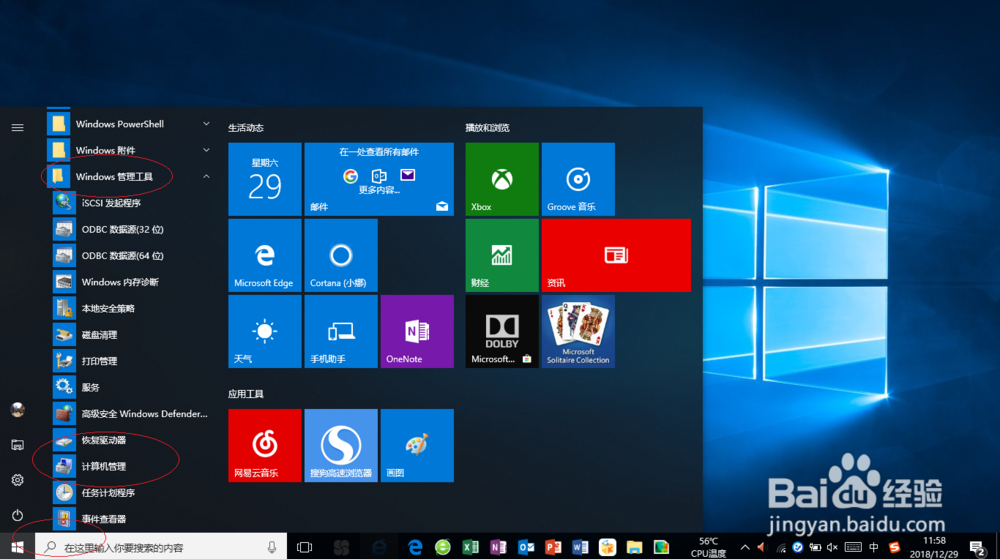Toggle the muted volume tray icon
The image size is (1000, 559).
click(x=832, y=547)
